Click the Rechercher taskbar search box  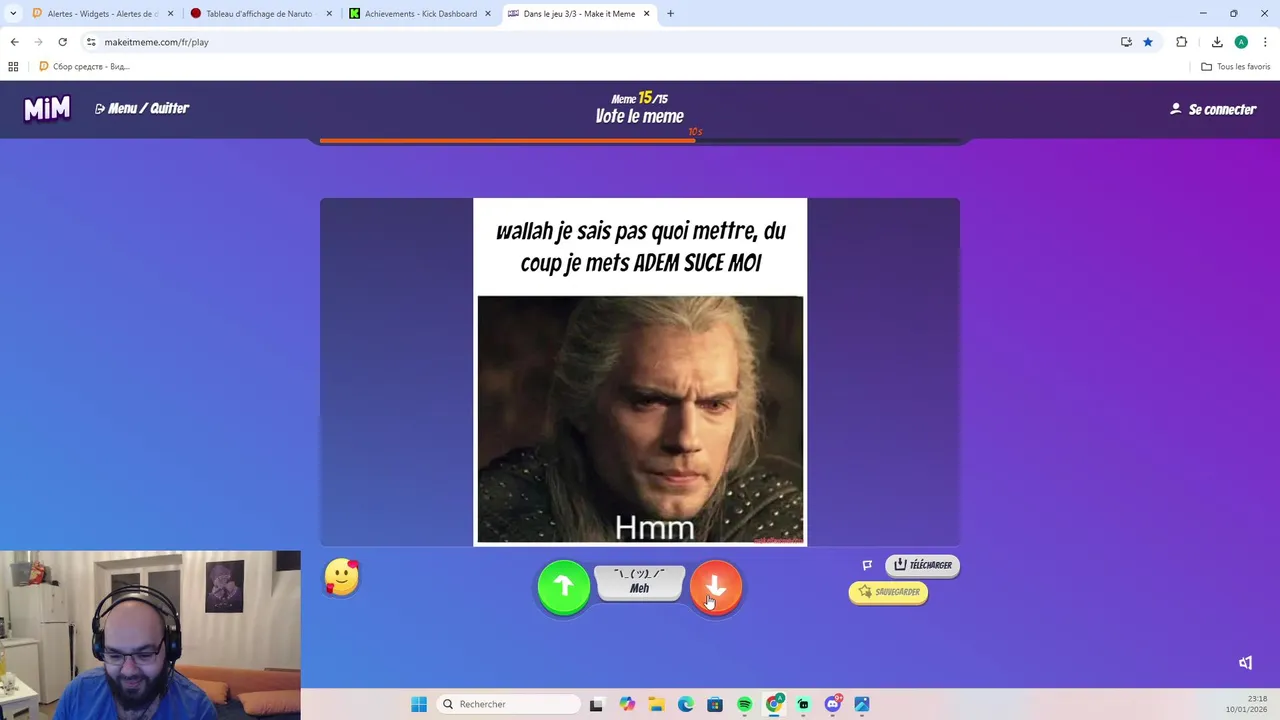(x=510, y=704)
